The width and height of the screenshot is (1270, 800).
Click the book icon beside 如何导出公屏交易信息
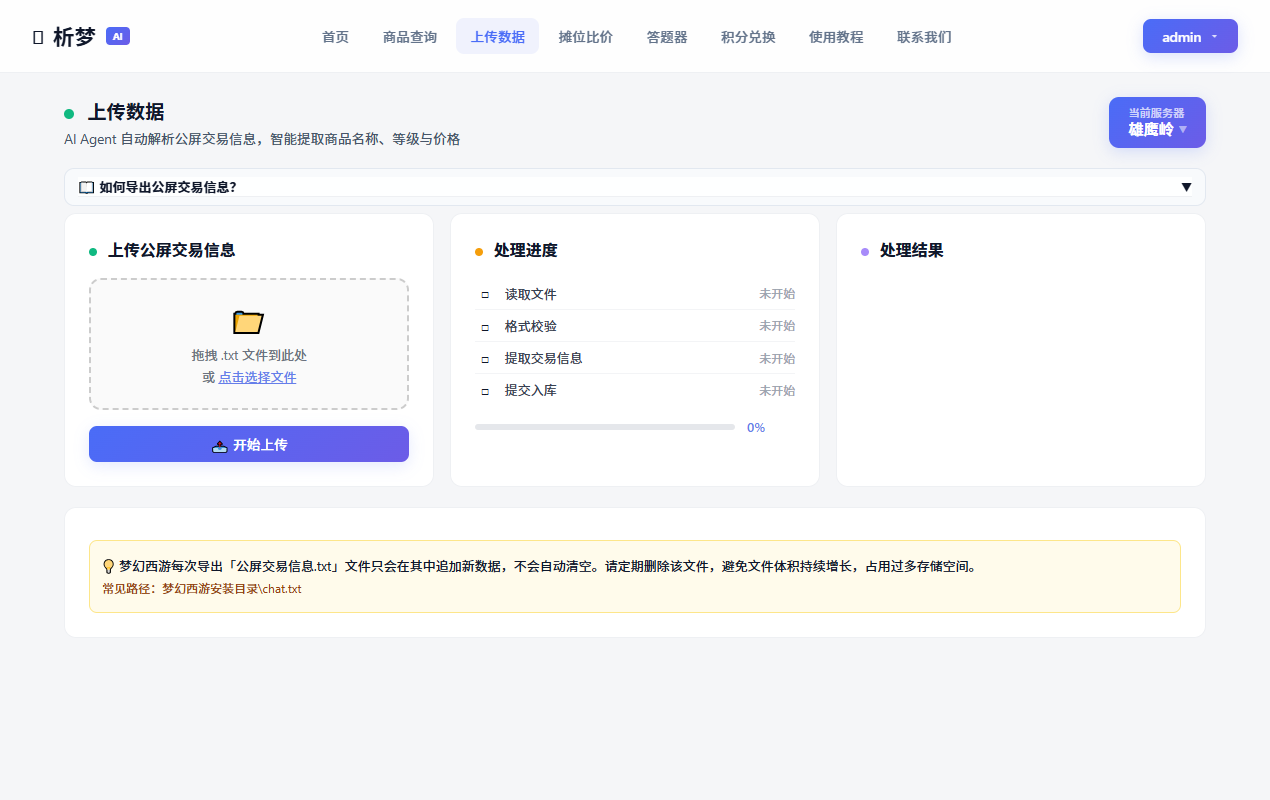pos(87,187)
